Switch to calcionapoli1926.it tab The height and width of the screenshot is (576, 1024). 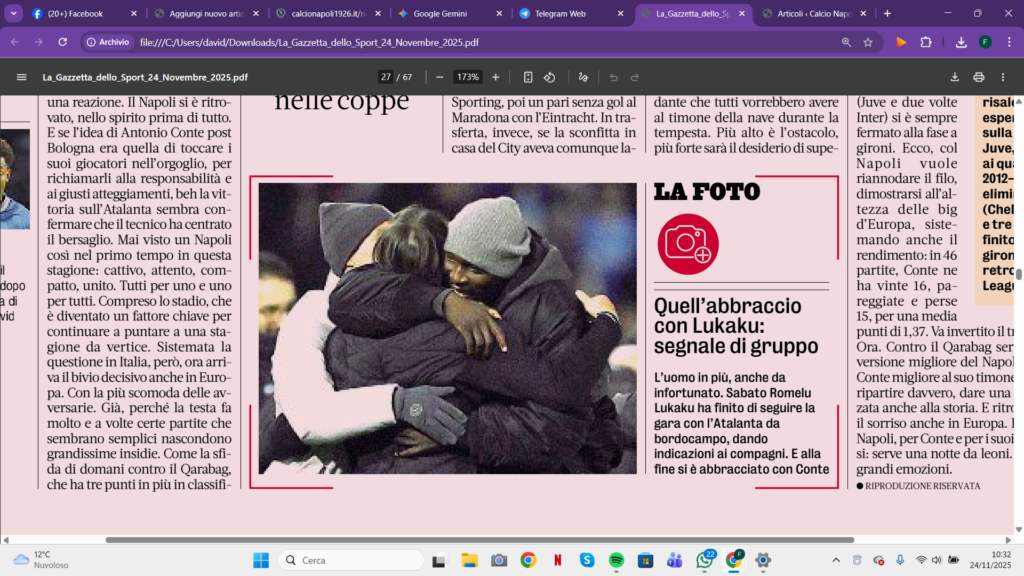click(x=328, y=13)
